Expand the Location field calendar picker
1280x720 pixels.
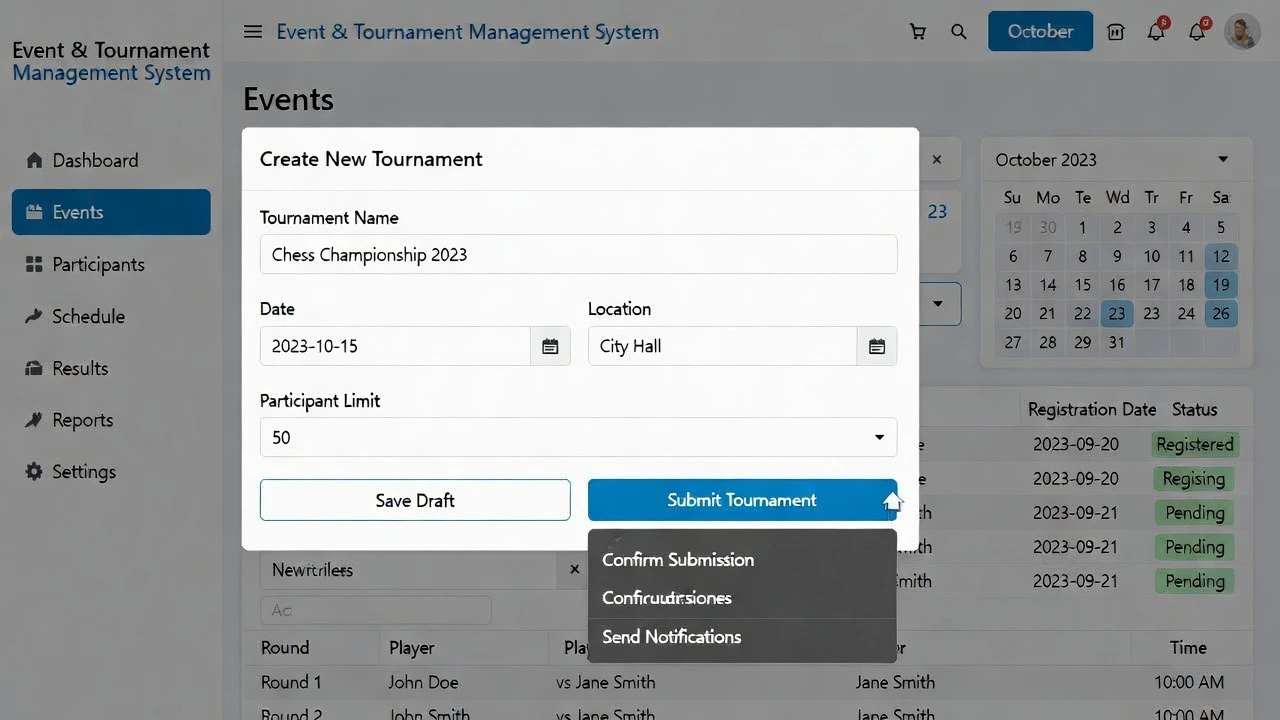point(876,346)
